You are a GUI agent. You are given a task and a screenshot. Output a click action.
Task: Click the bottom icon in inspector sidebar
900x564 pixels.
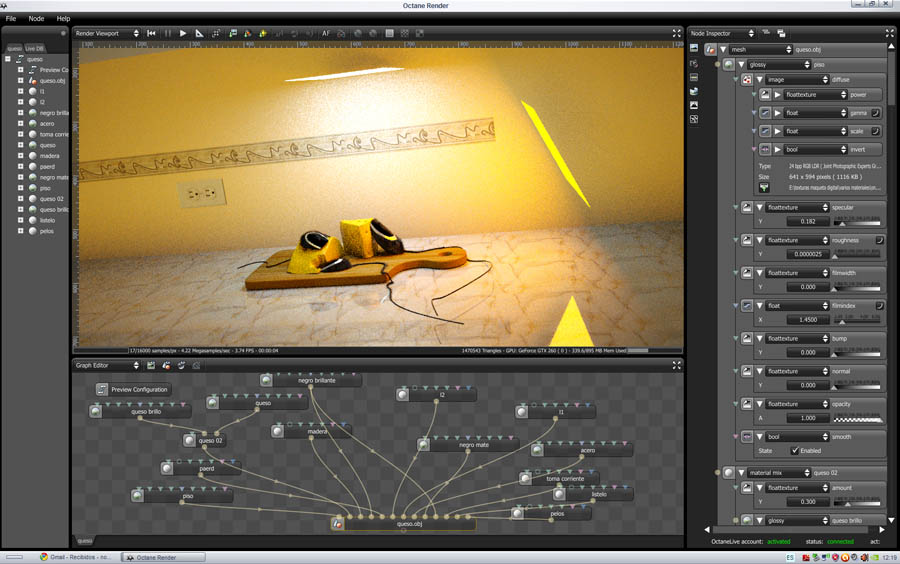694,119
